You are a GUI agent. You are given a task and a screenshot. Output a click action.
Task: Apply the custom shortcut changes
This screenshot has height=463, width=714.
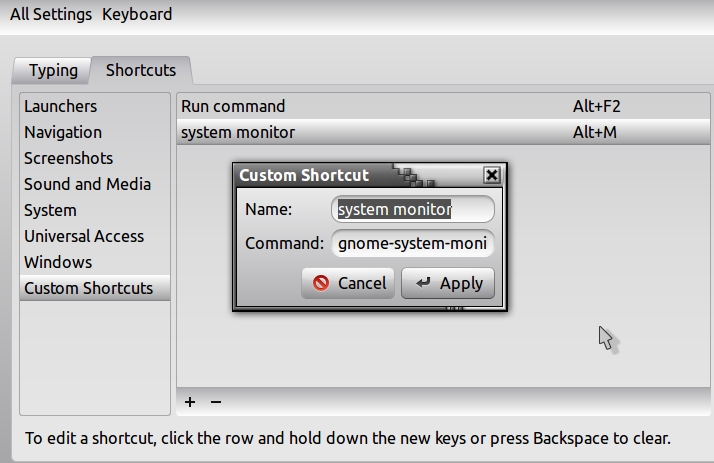[x=449, y=283]
